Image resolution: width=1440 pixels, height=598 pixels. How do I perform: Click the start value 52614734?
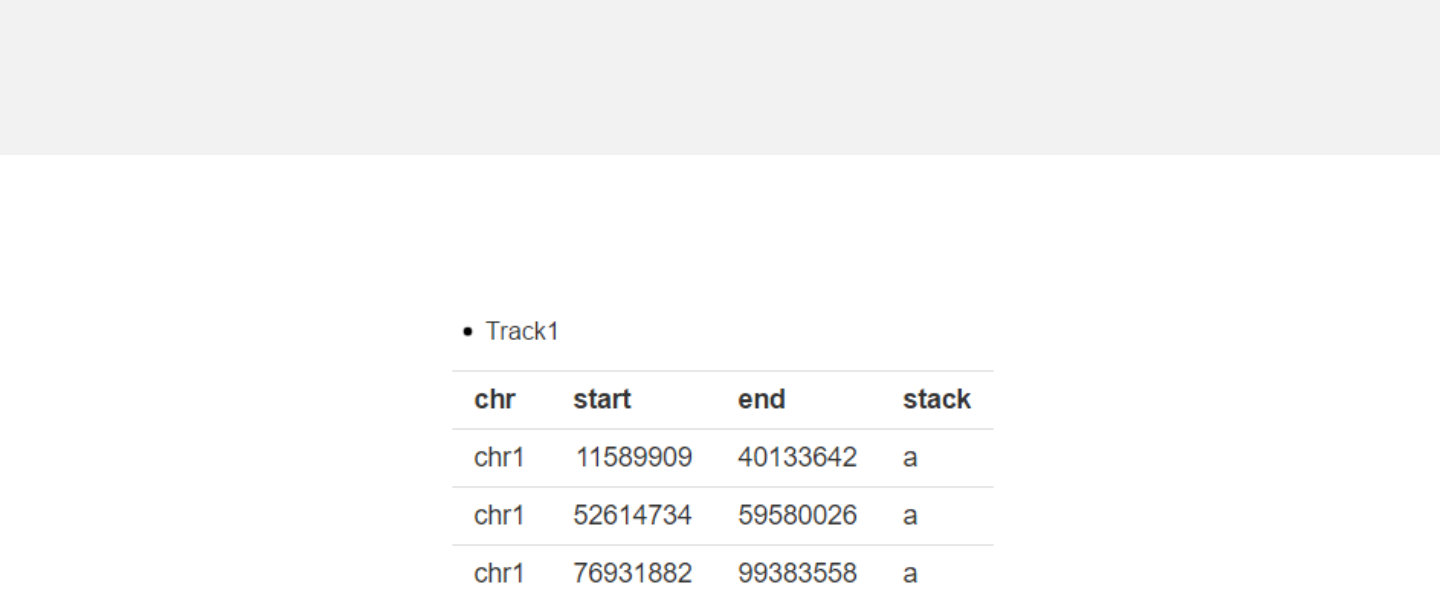[x=632, y=515]
